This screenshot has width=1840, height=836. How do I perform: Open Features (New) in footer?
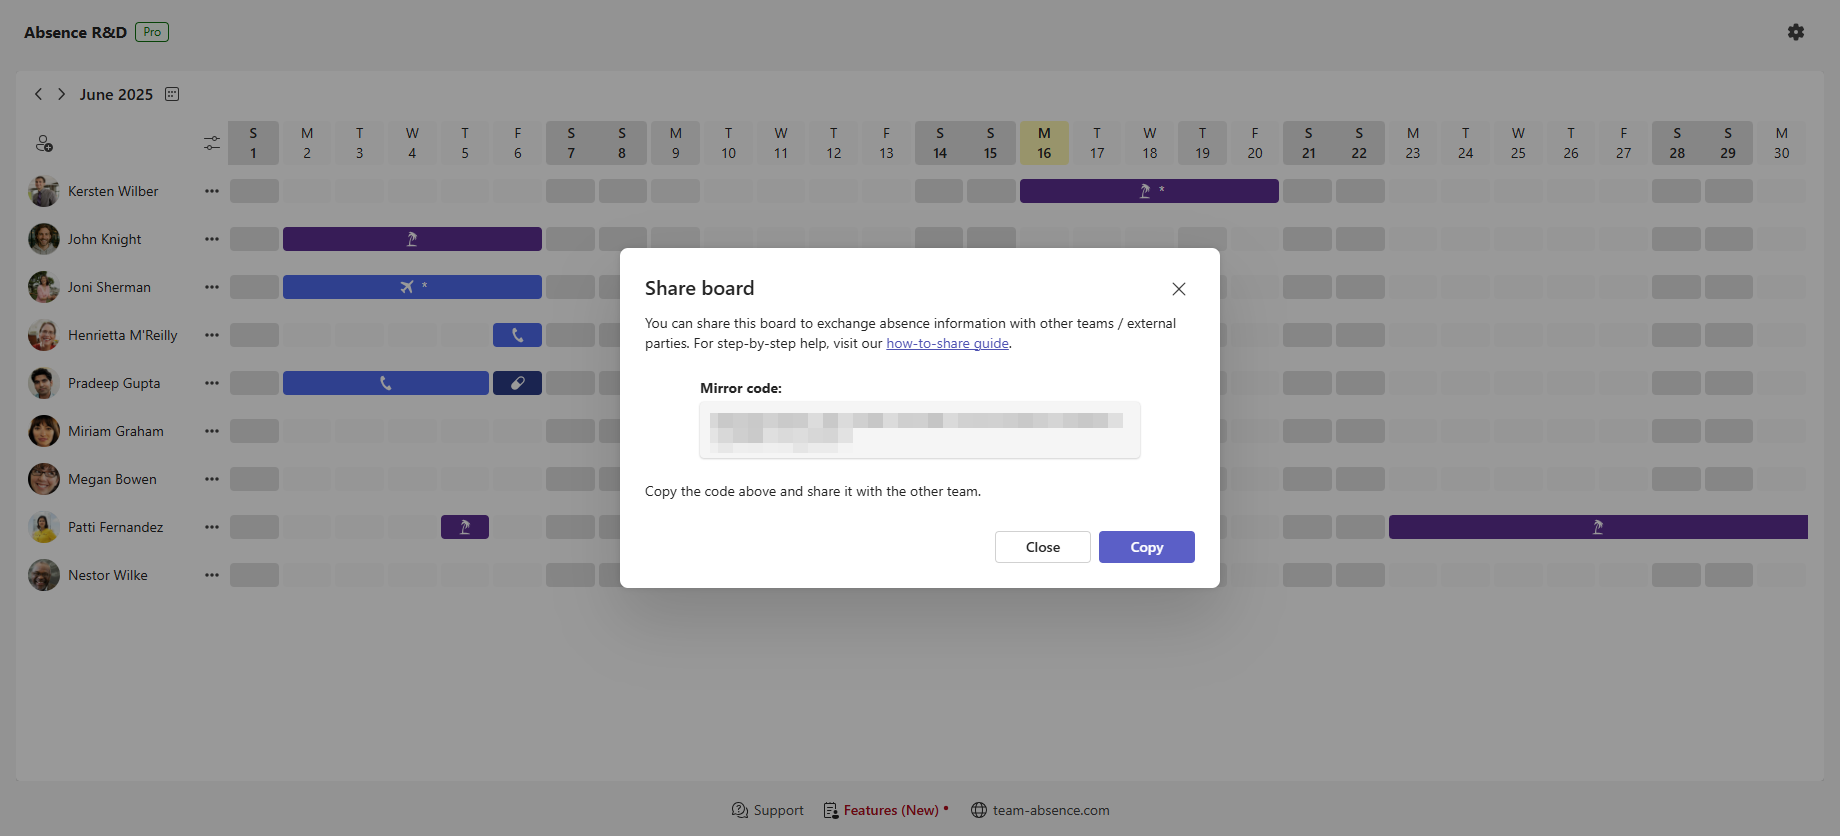(x=886, y=810)
